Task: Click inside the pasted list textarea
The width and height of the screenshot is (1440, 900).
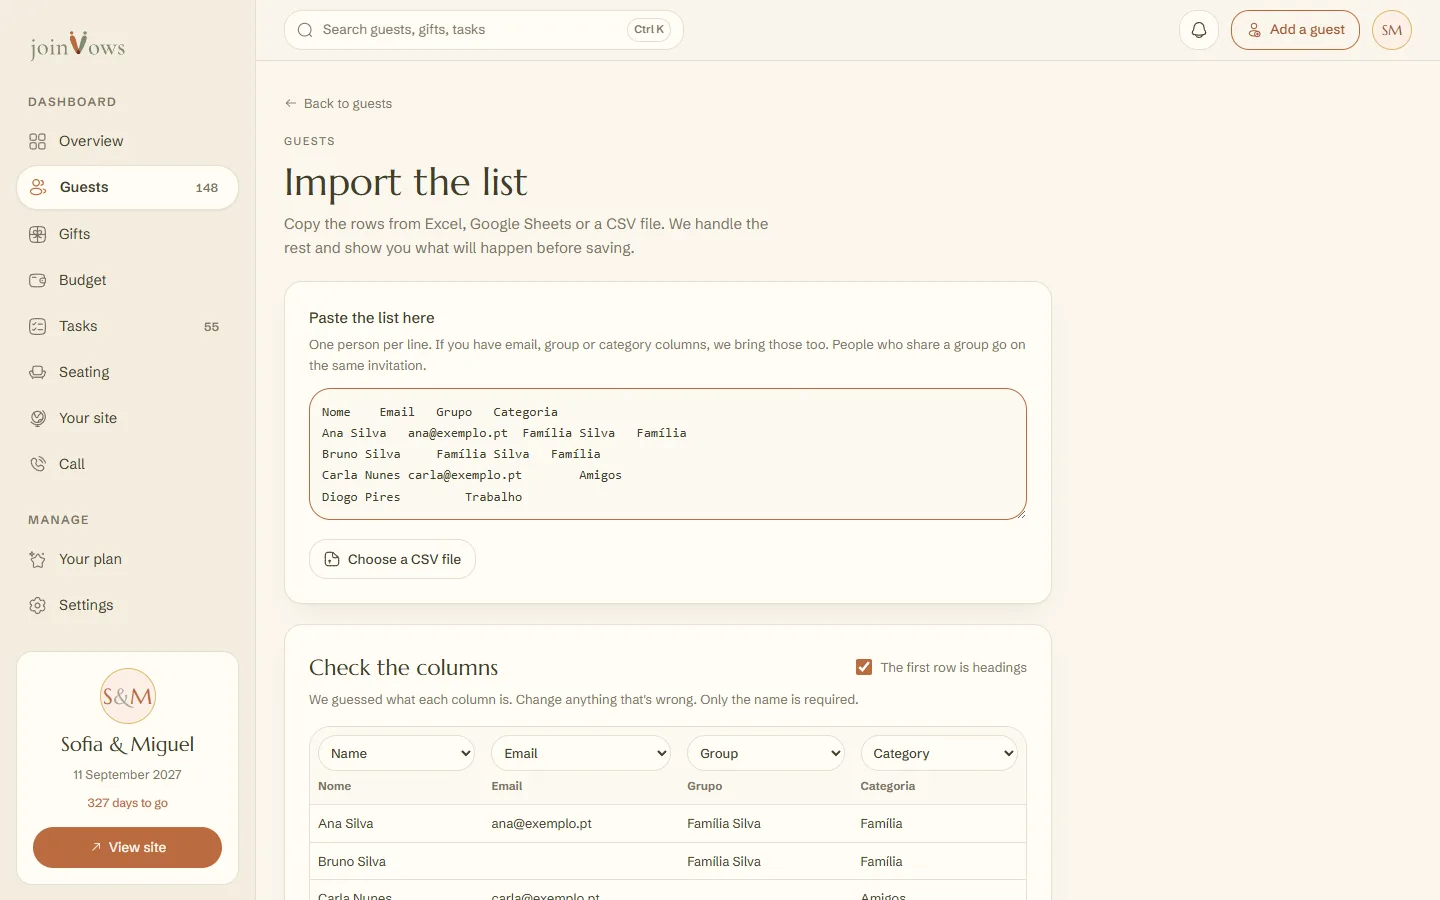Action: [668, 454]
